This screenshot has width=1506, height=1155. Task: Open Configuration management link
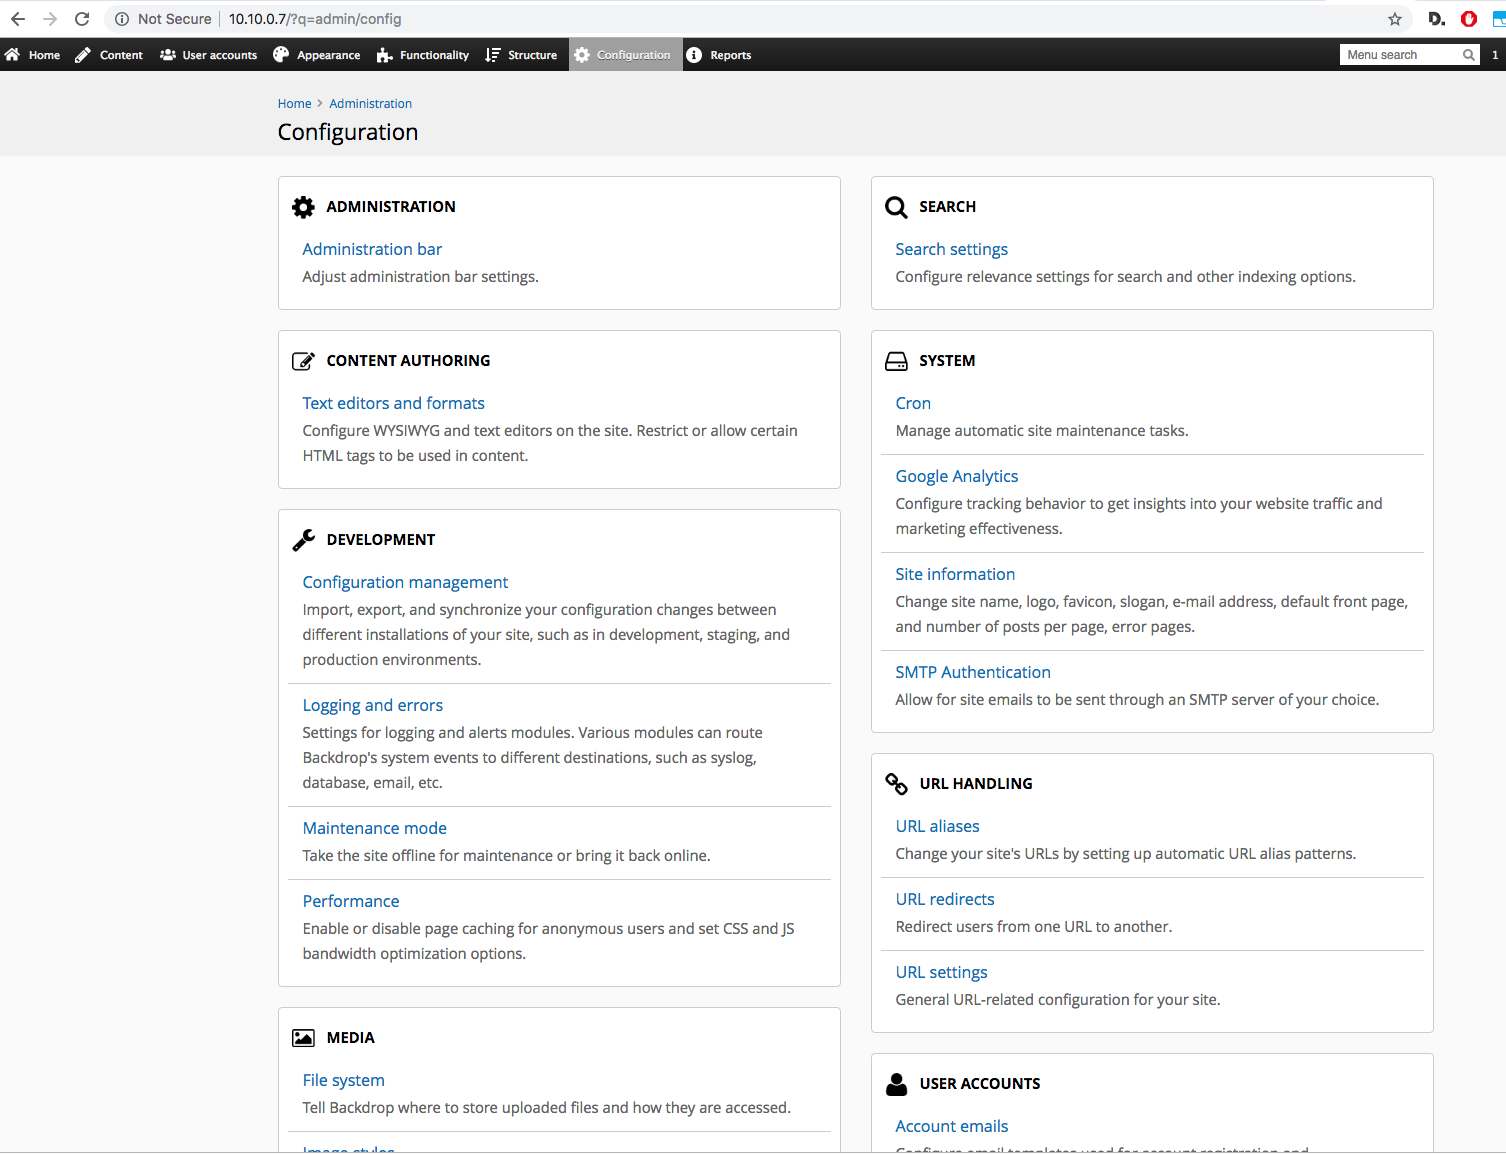(405, 582)
